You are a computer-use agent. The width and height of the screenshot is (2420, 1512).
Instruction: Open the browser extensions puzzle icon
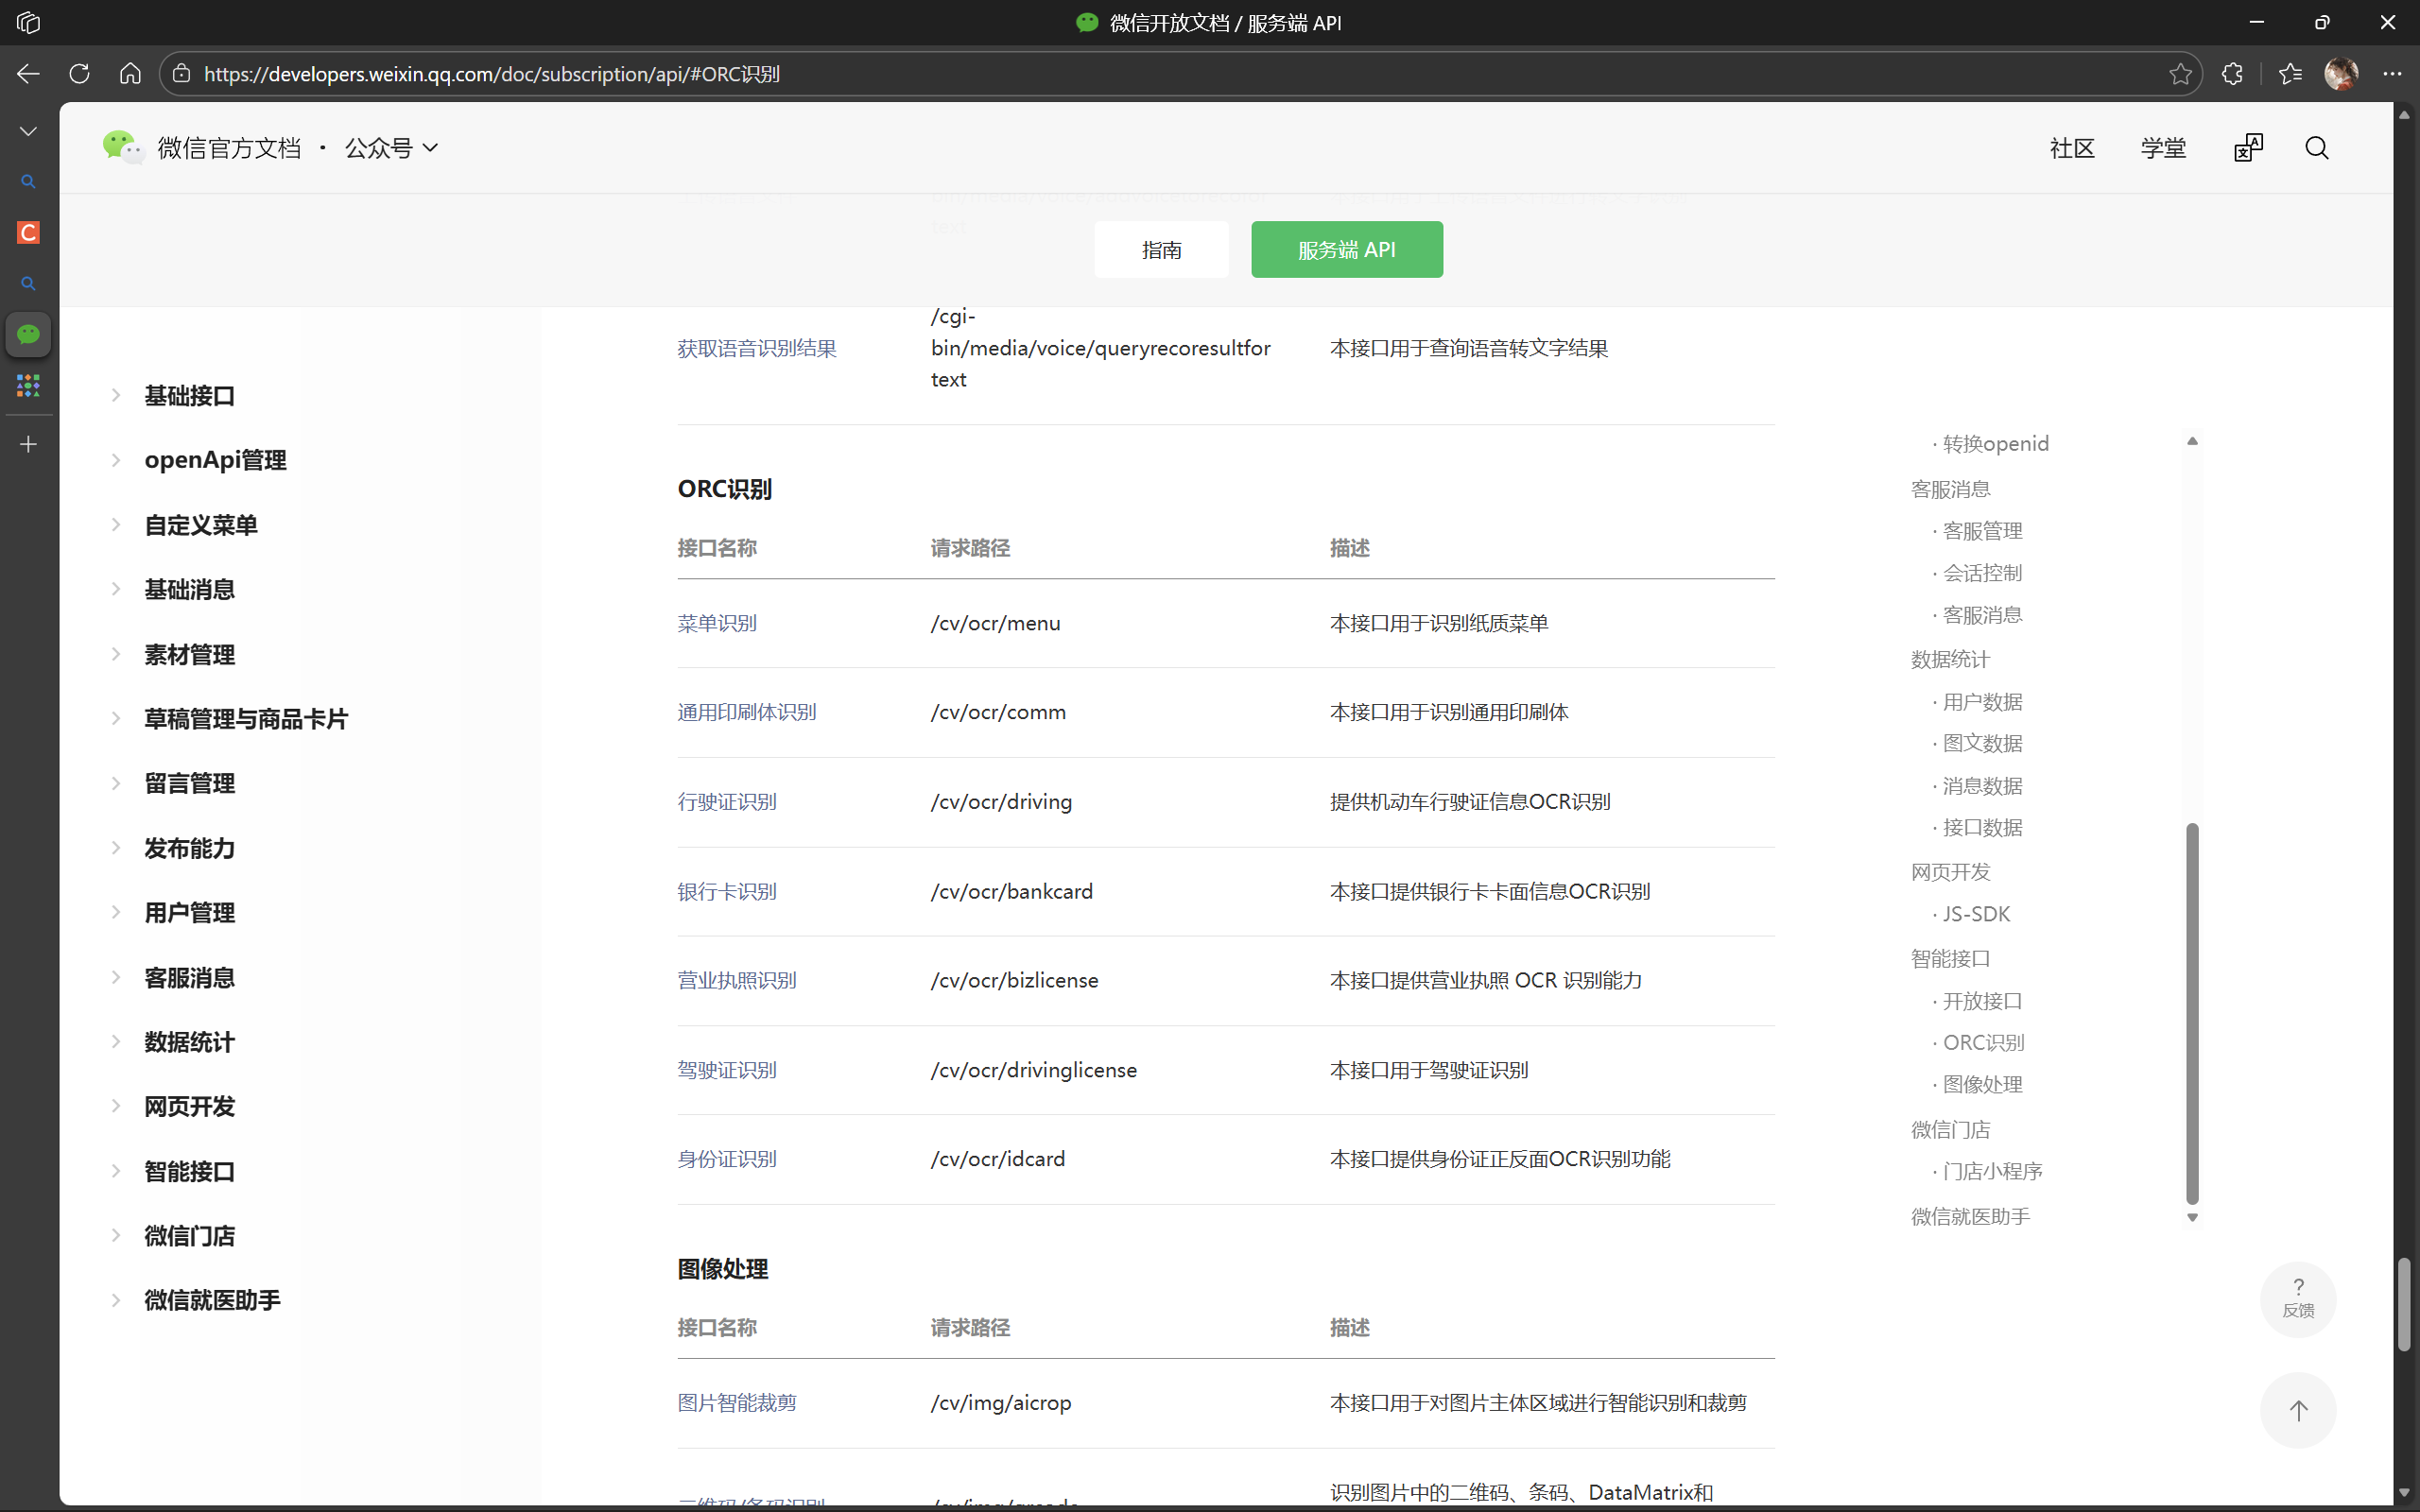pos(2232,74)
